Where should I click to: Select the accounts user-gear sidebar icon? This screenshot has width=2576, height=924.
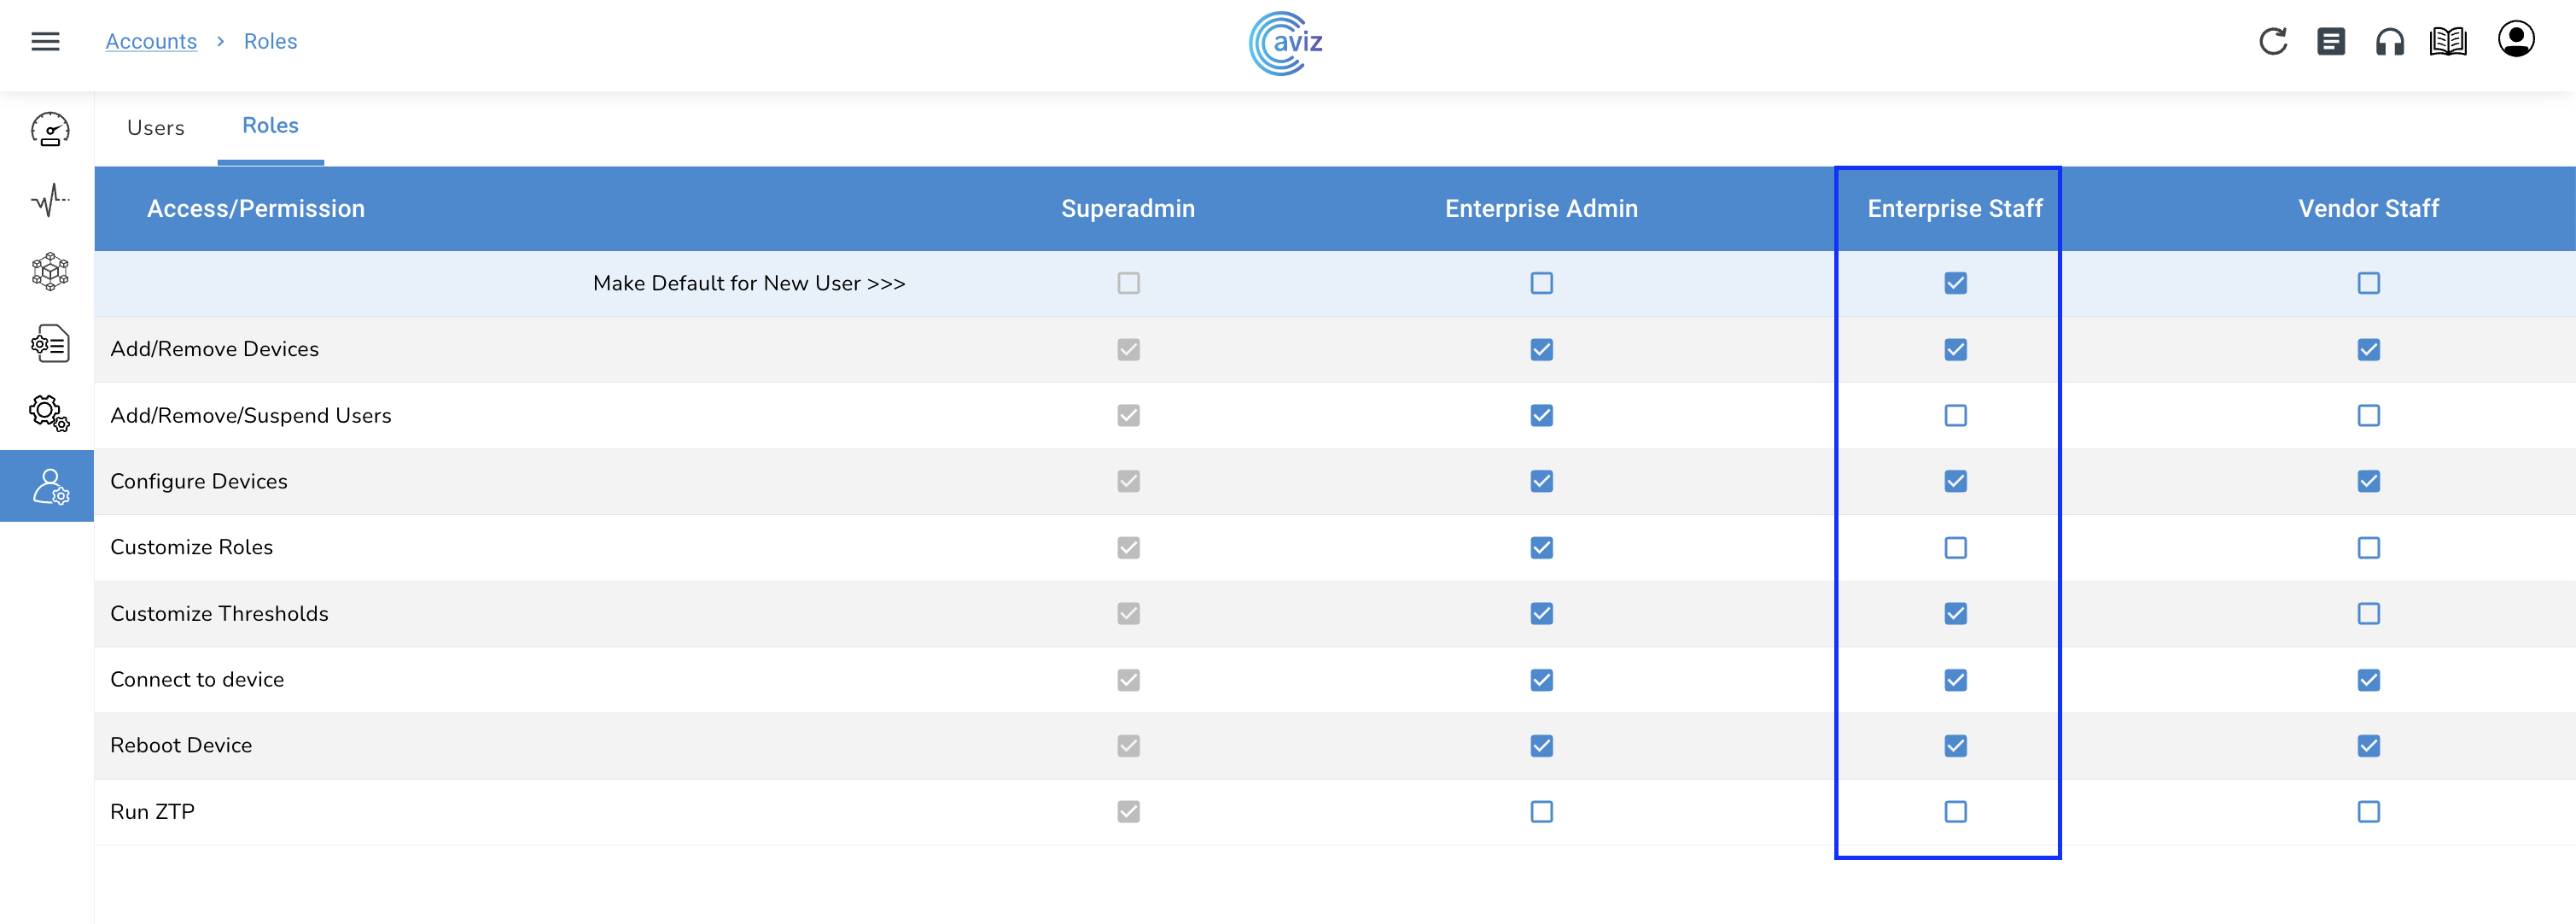point(49,486)
